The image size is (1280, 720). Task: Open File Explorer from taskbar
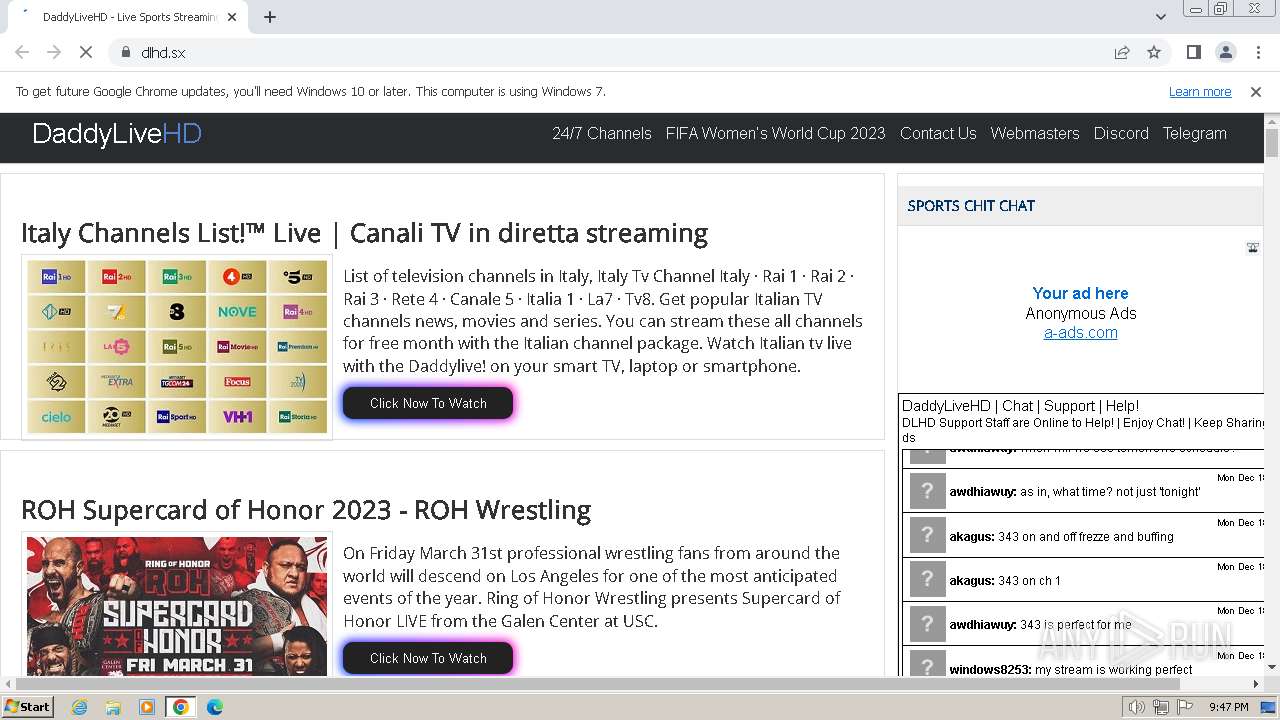pyautogui.click(x=113, y=707)
